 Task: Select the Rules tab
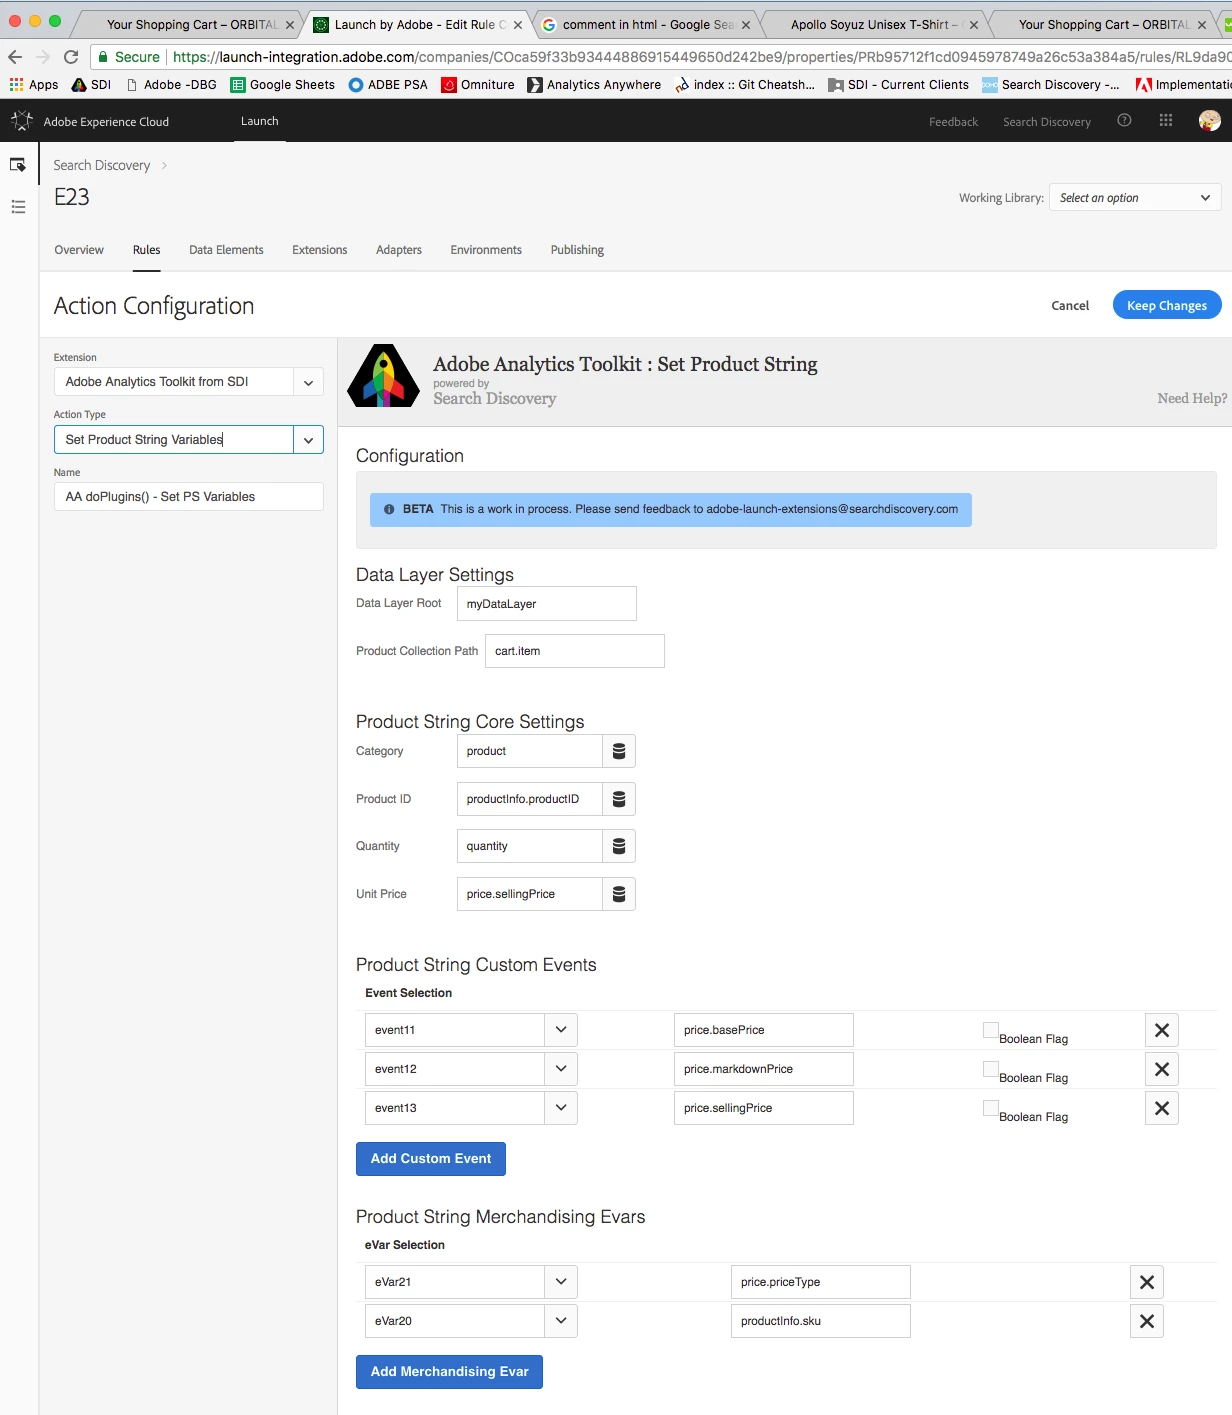coord(147,250)
